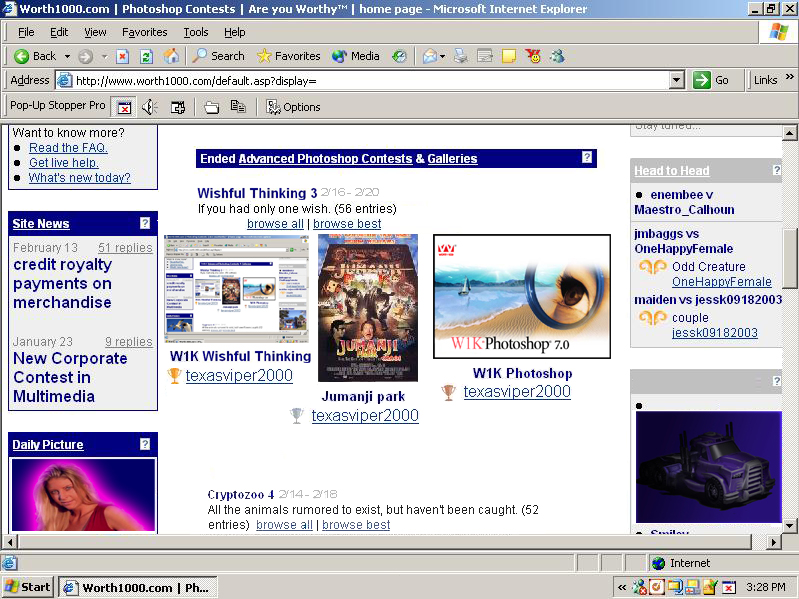Click the Pop-Up Stopper window grid icon
Viewport: 799px width, 599px height.
177,107
